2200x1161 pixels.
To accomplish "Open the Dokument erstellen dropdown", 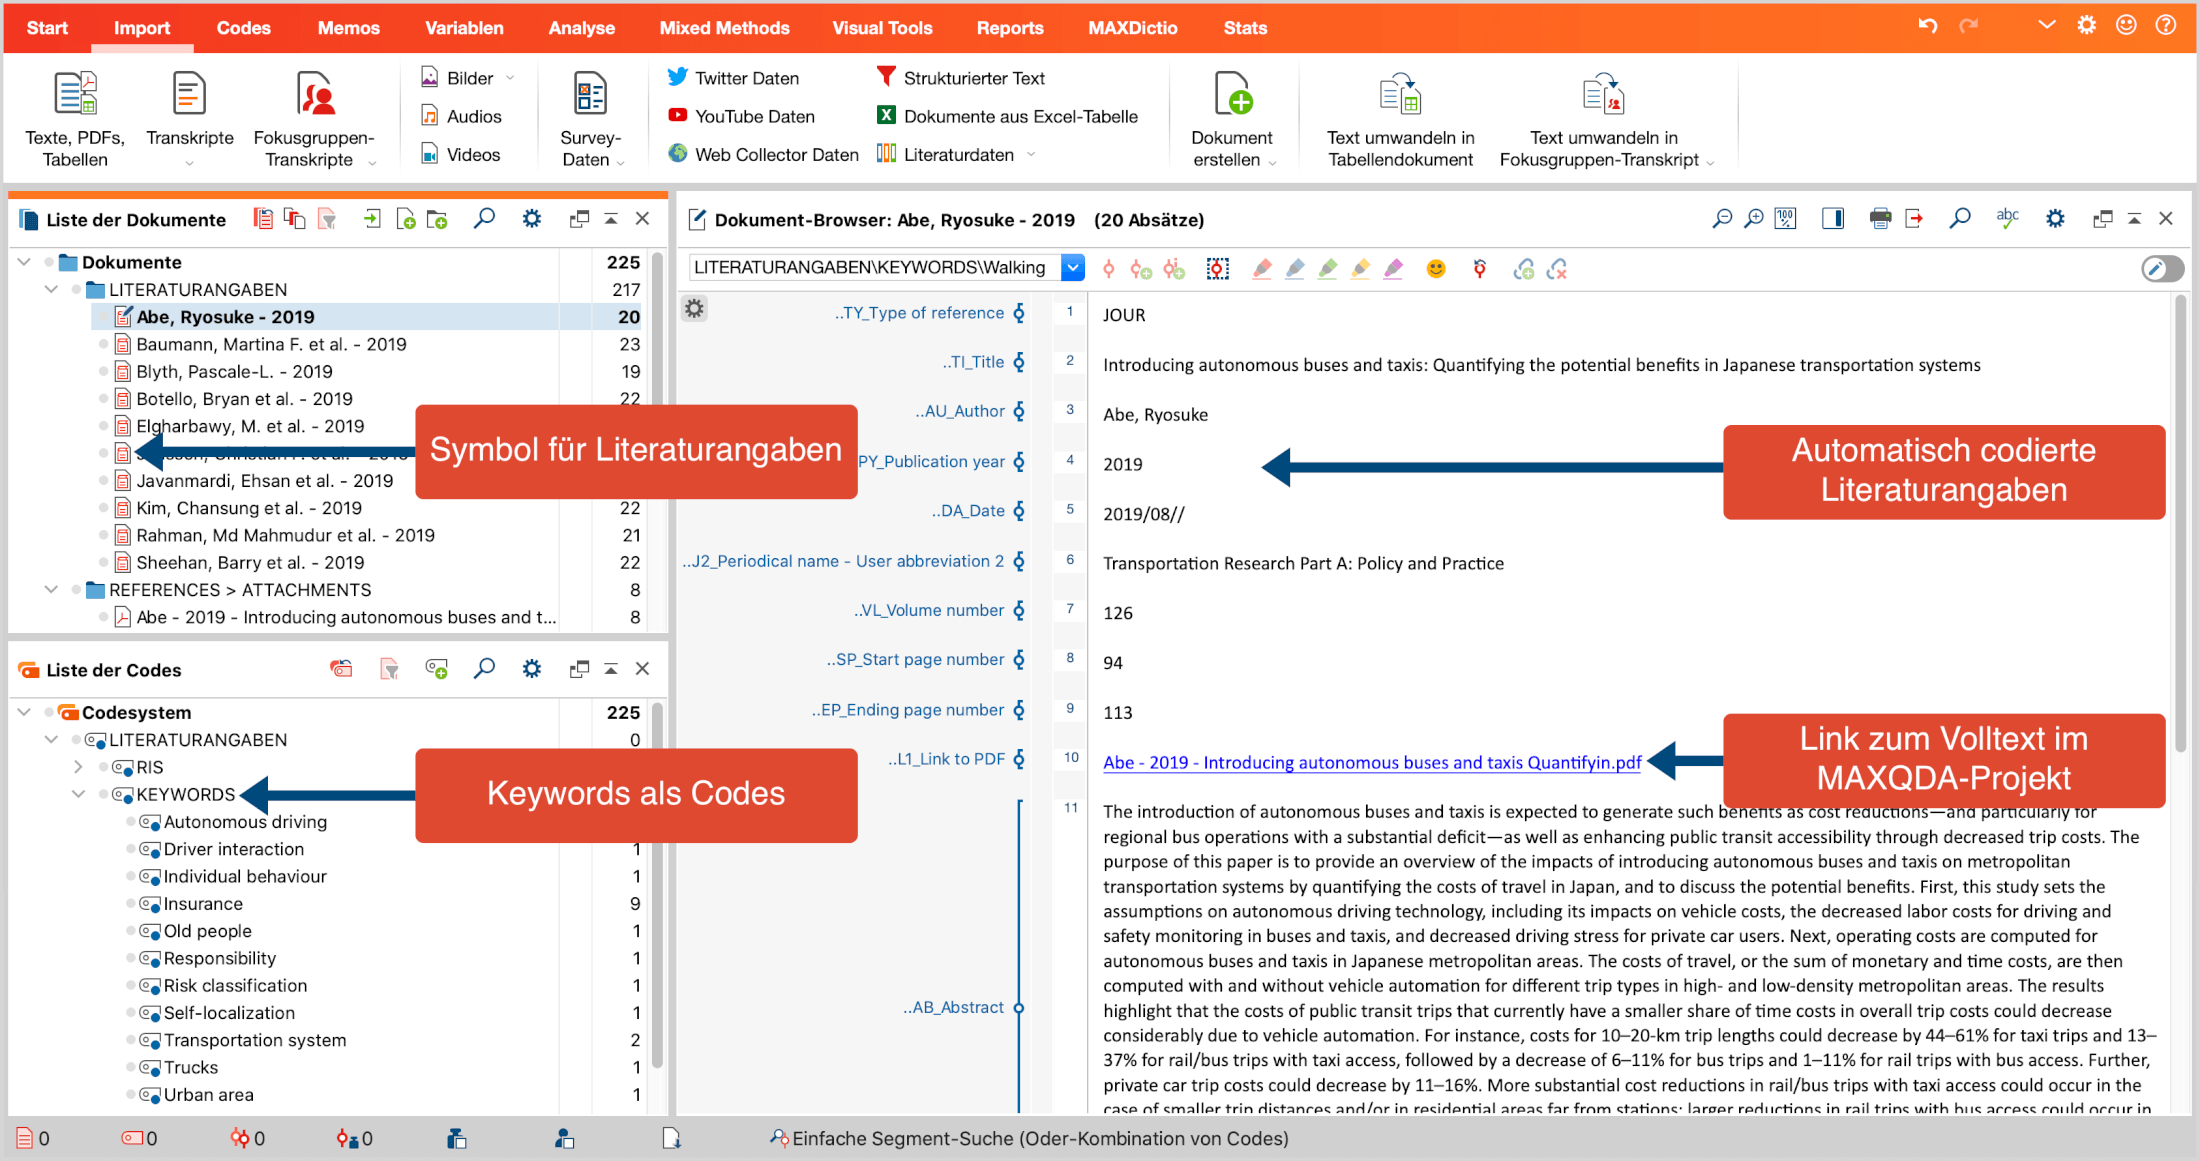I will pyautogui.click(x=1272, y=162).
